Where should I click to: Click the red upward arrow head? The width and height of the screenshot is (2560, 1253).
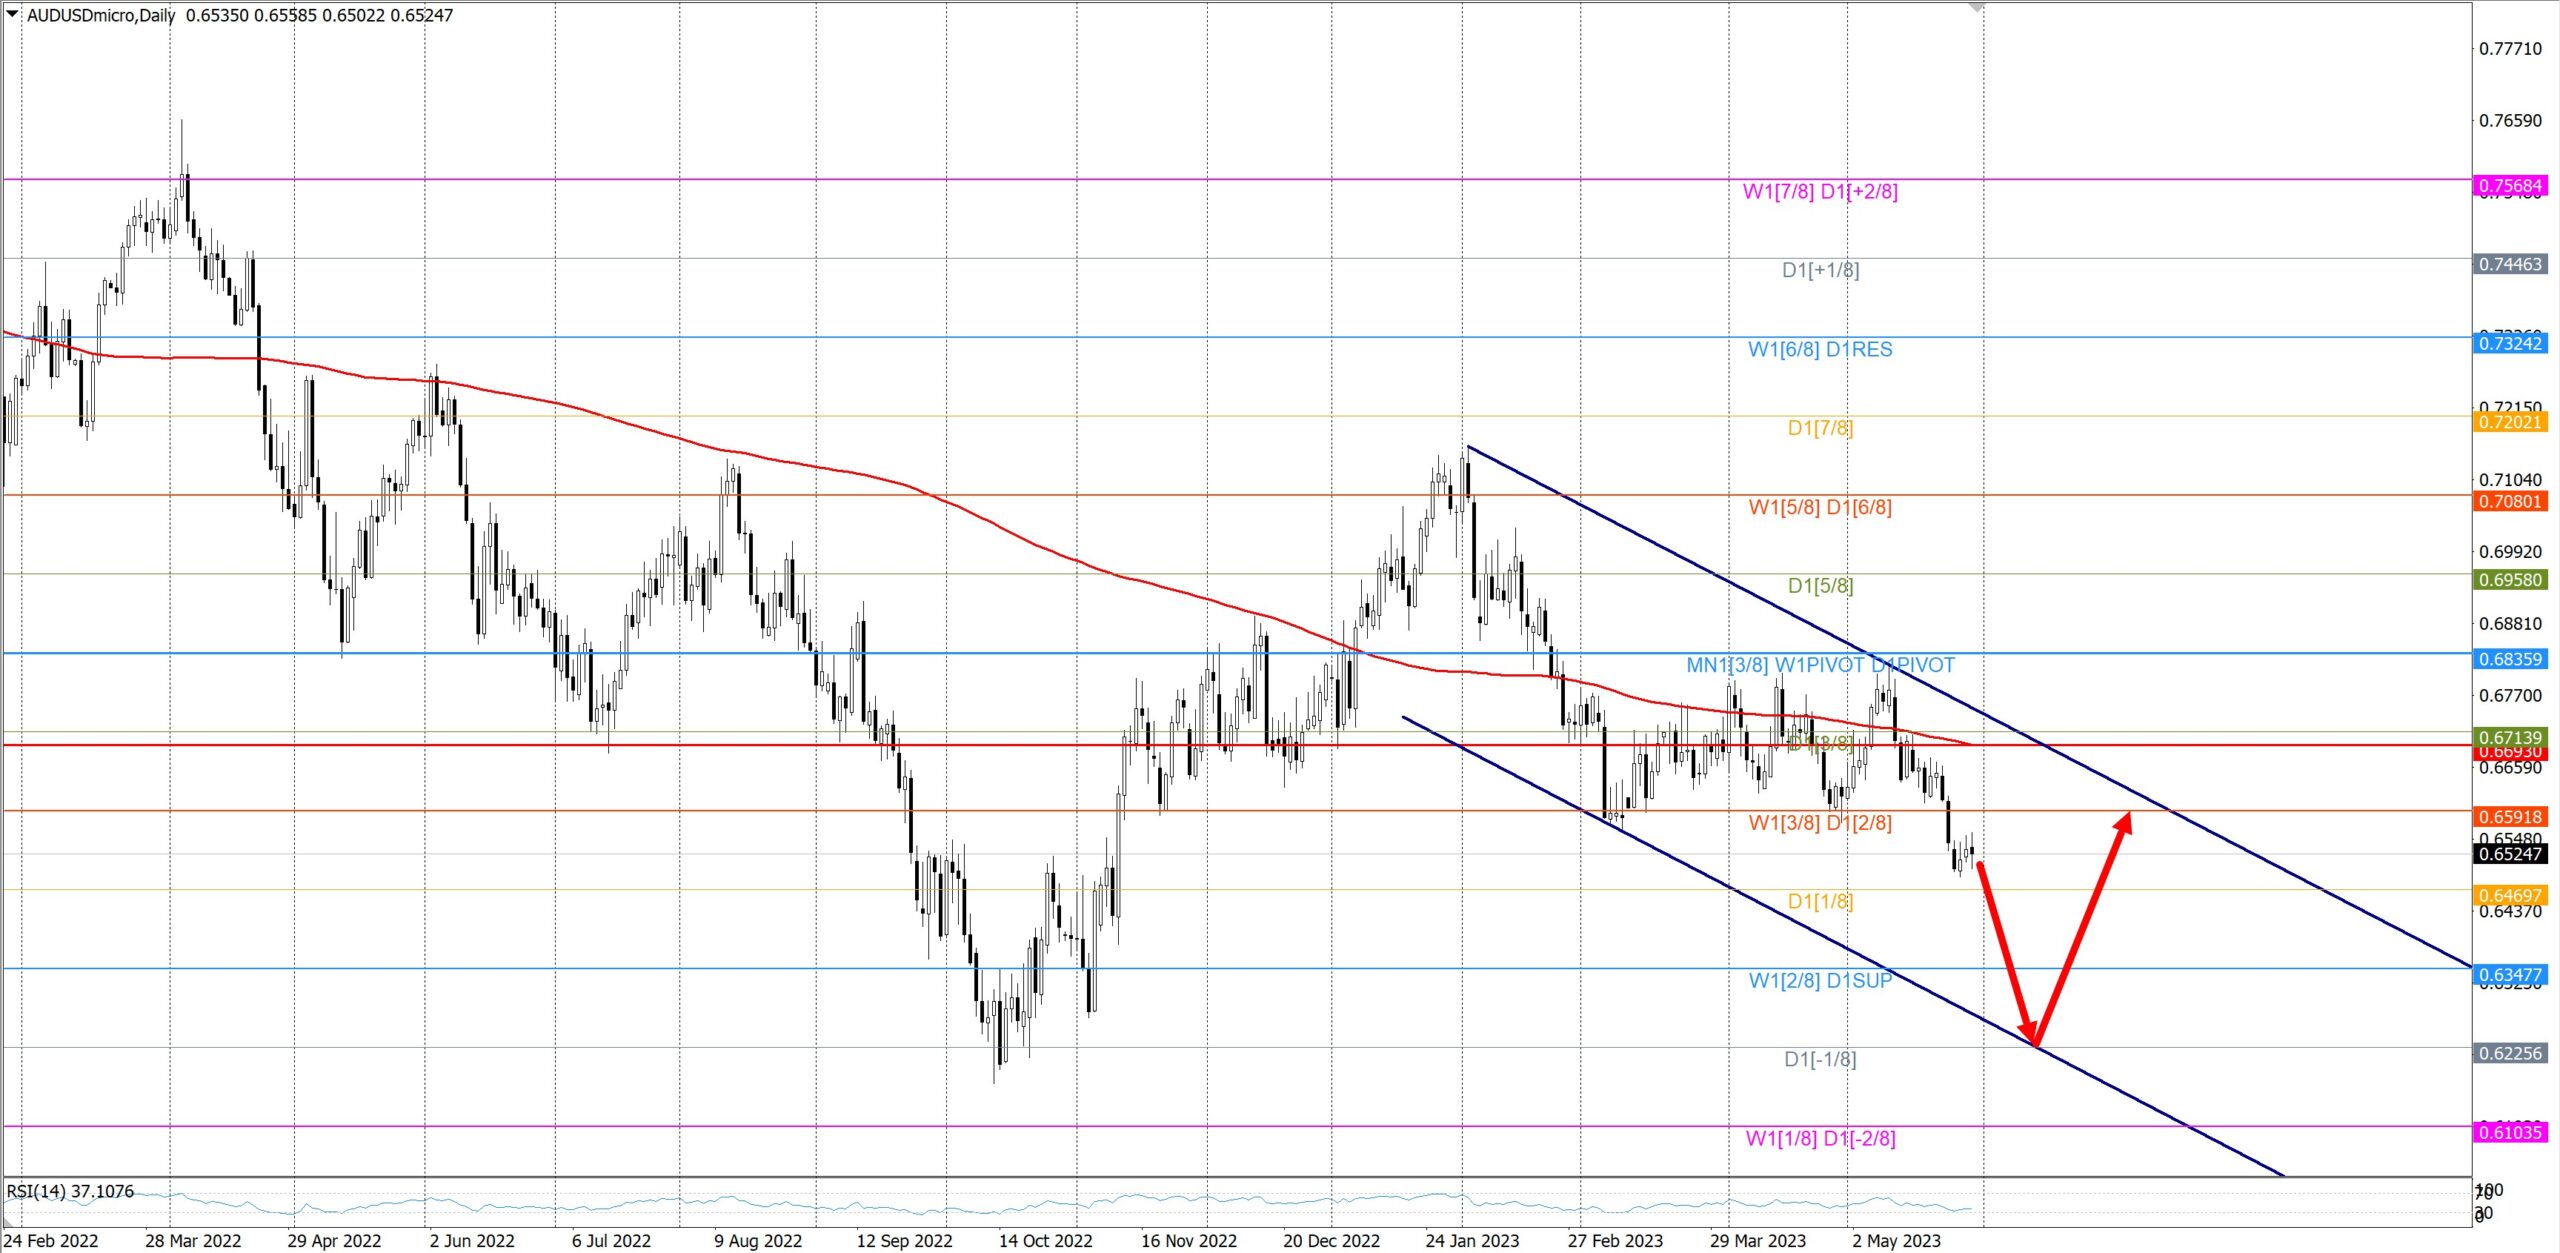pyautogui.click(x=2124, y=822)
